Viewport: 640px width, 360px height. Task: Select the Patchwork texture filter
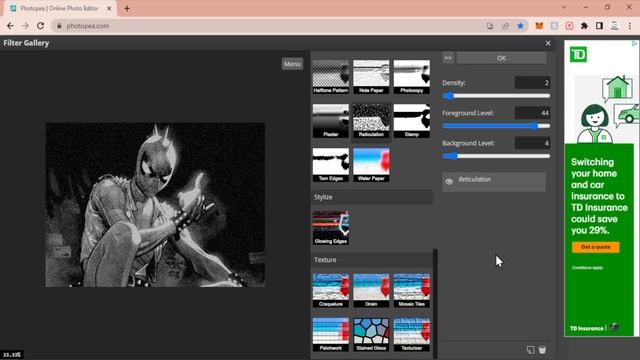[331, 335]
